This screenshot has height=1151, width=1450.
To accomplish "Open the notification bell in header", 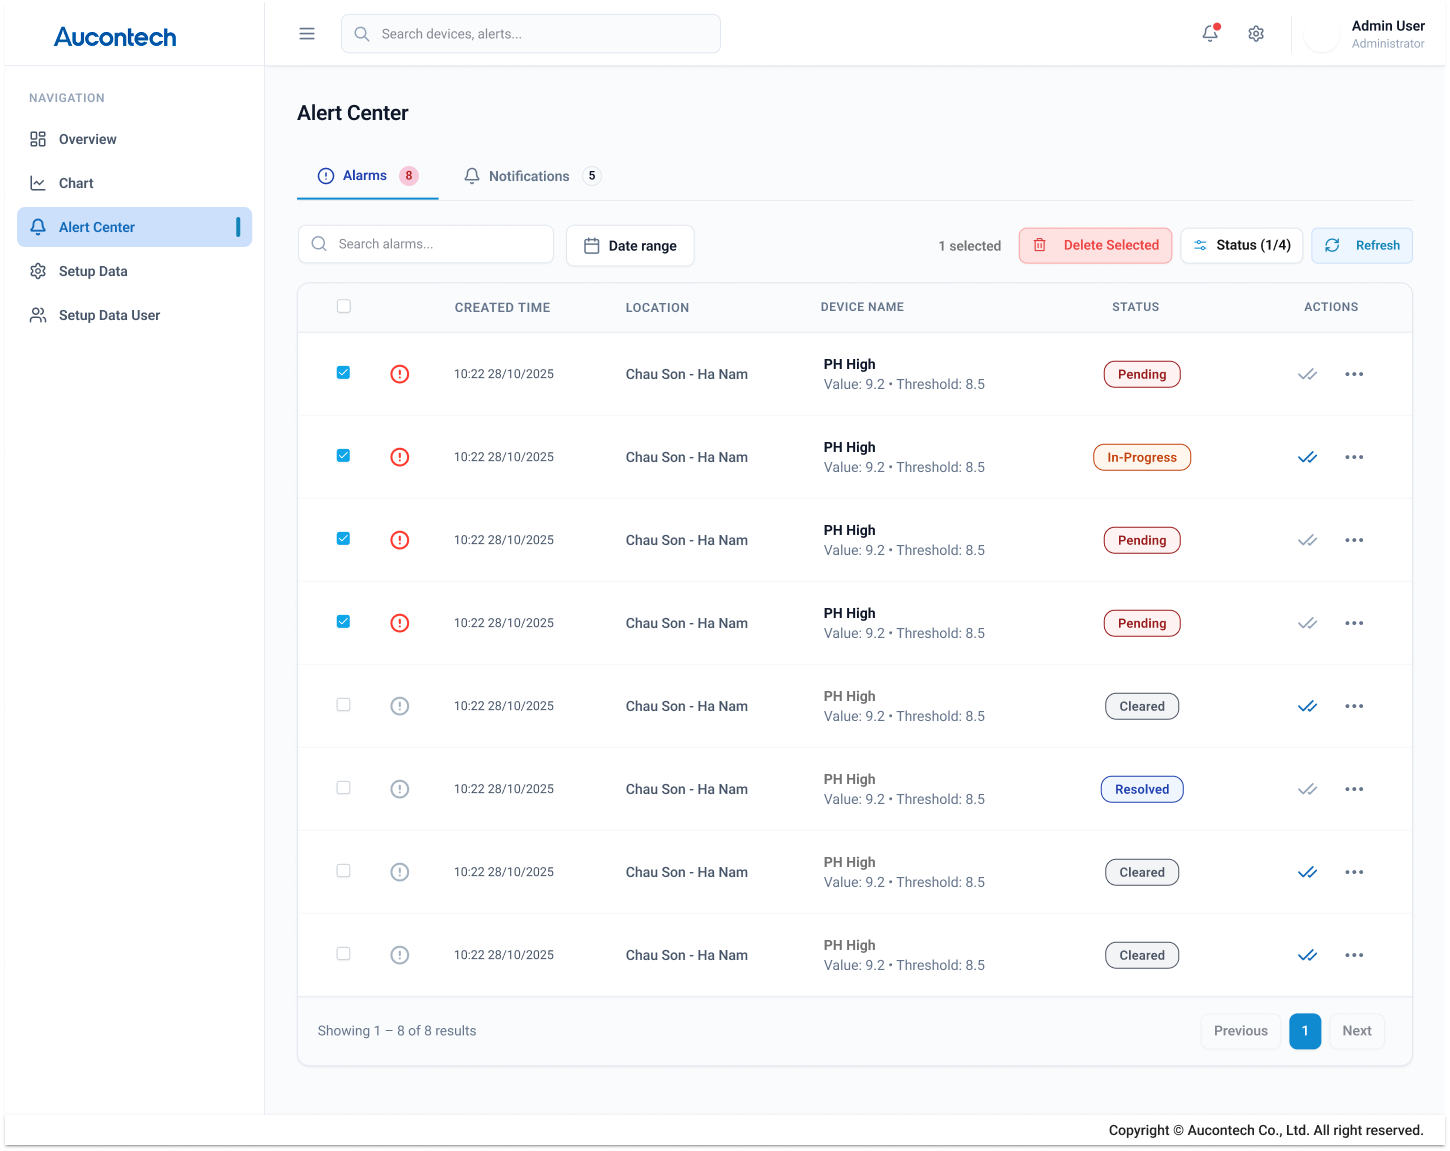I will click(x=1210, y=33).
